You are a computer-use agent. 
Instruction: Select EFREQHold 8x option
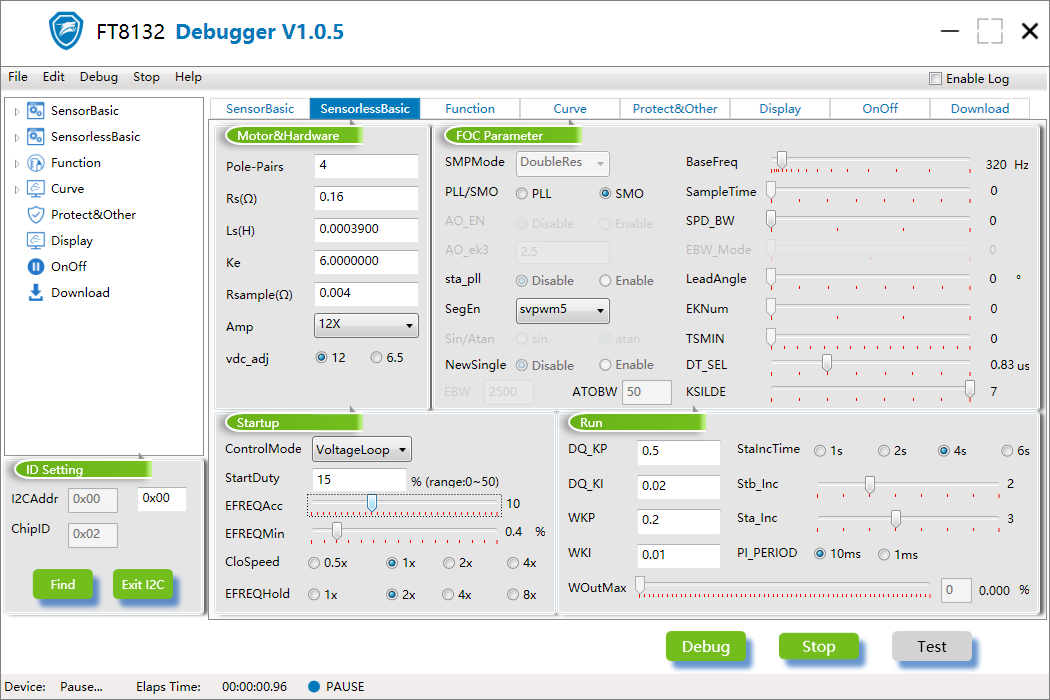tap(513, 595)
